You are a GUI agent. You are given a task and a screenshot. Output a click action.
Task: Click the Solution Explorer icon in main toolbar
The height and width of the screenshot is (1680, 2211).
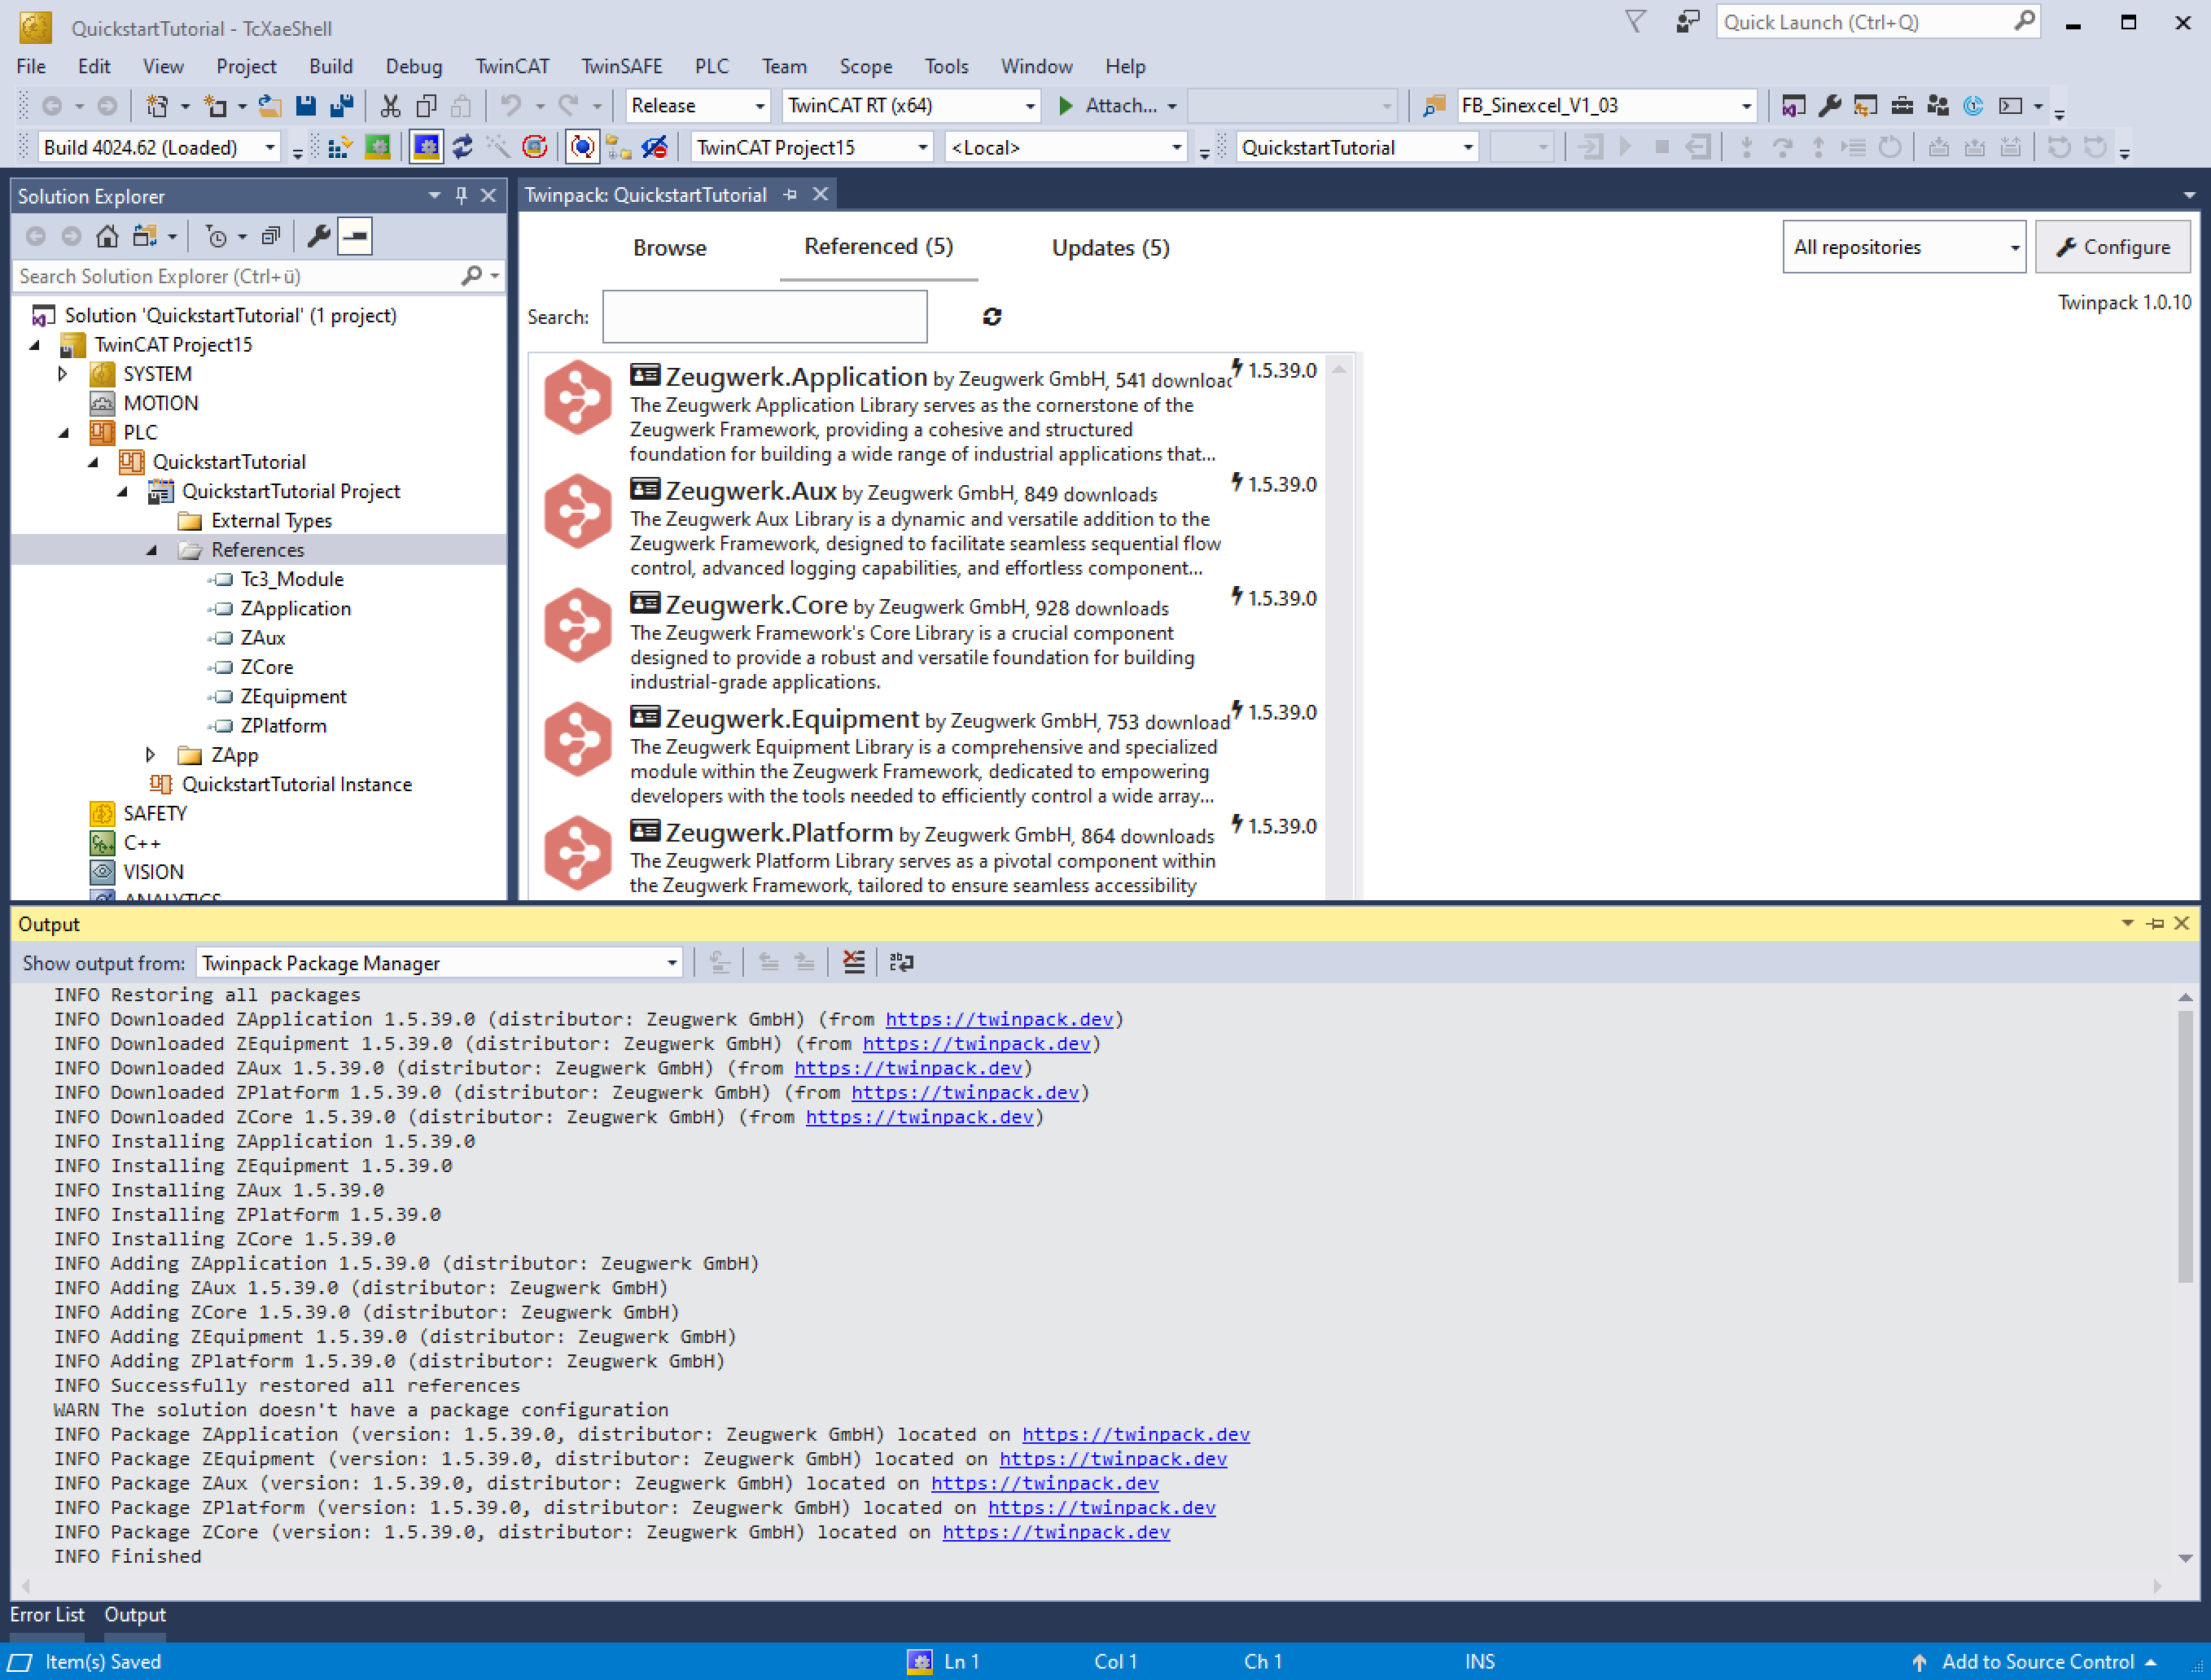pos(1793,105)
